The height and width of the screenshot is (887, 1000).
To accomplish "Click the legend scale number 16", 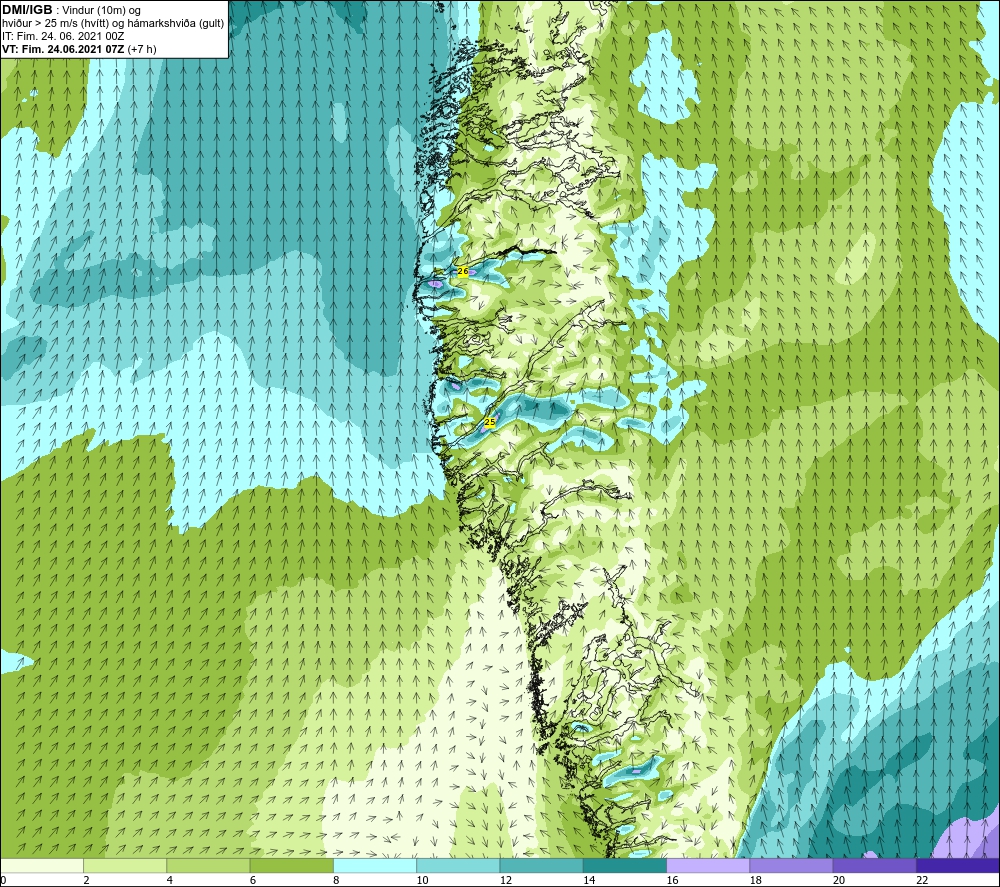I will [672, 881].
